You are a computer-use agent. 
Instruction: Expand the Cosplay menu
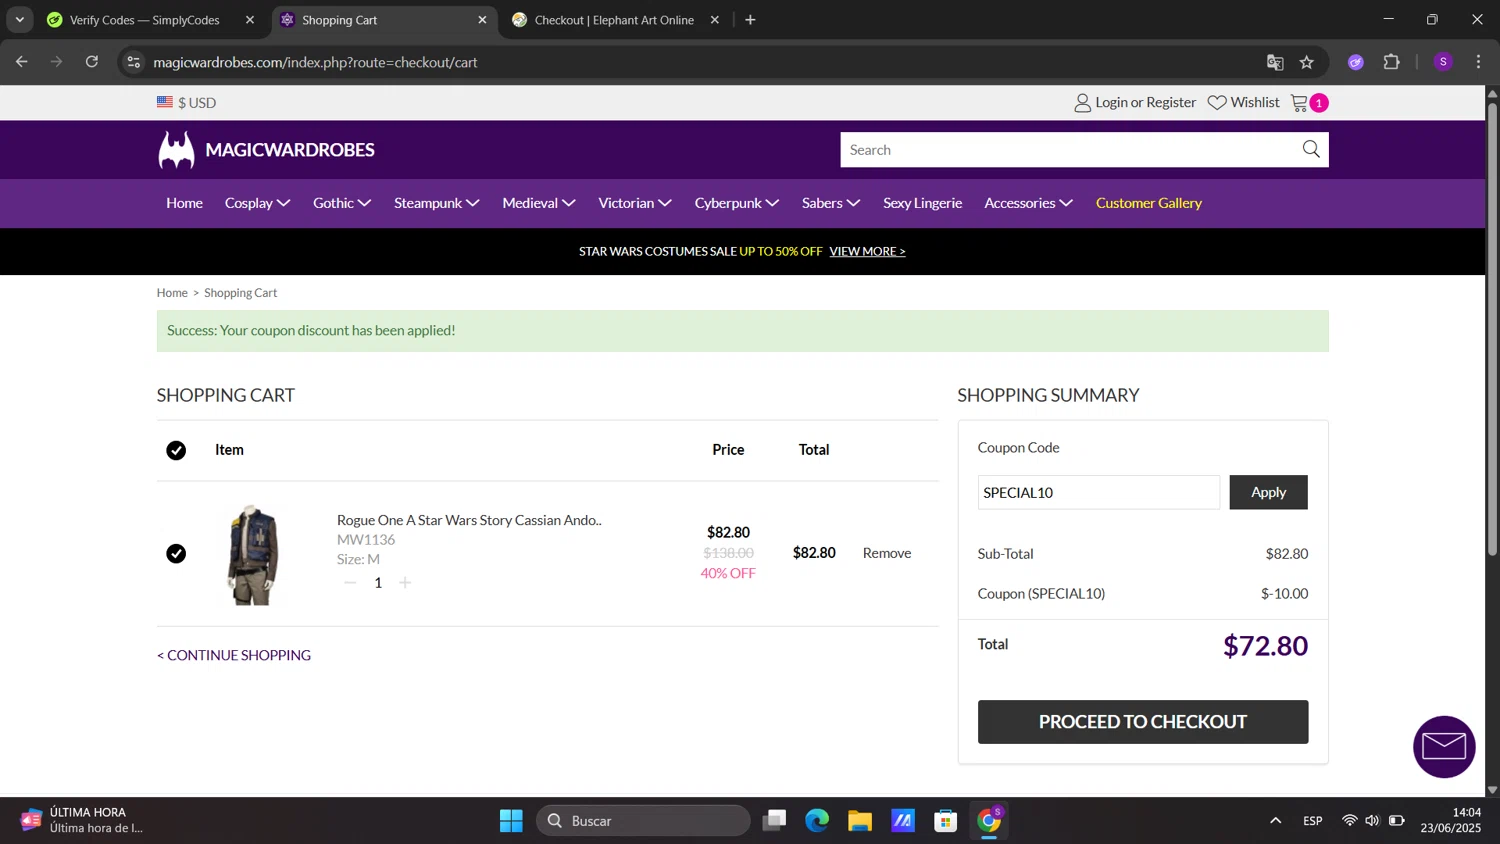257,203
